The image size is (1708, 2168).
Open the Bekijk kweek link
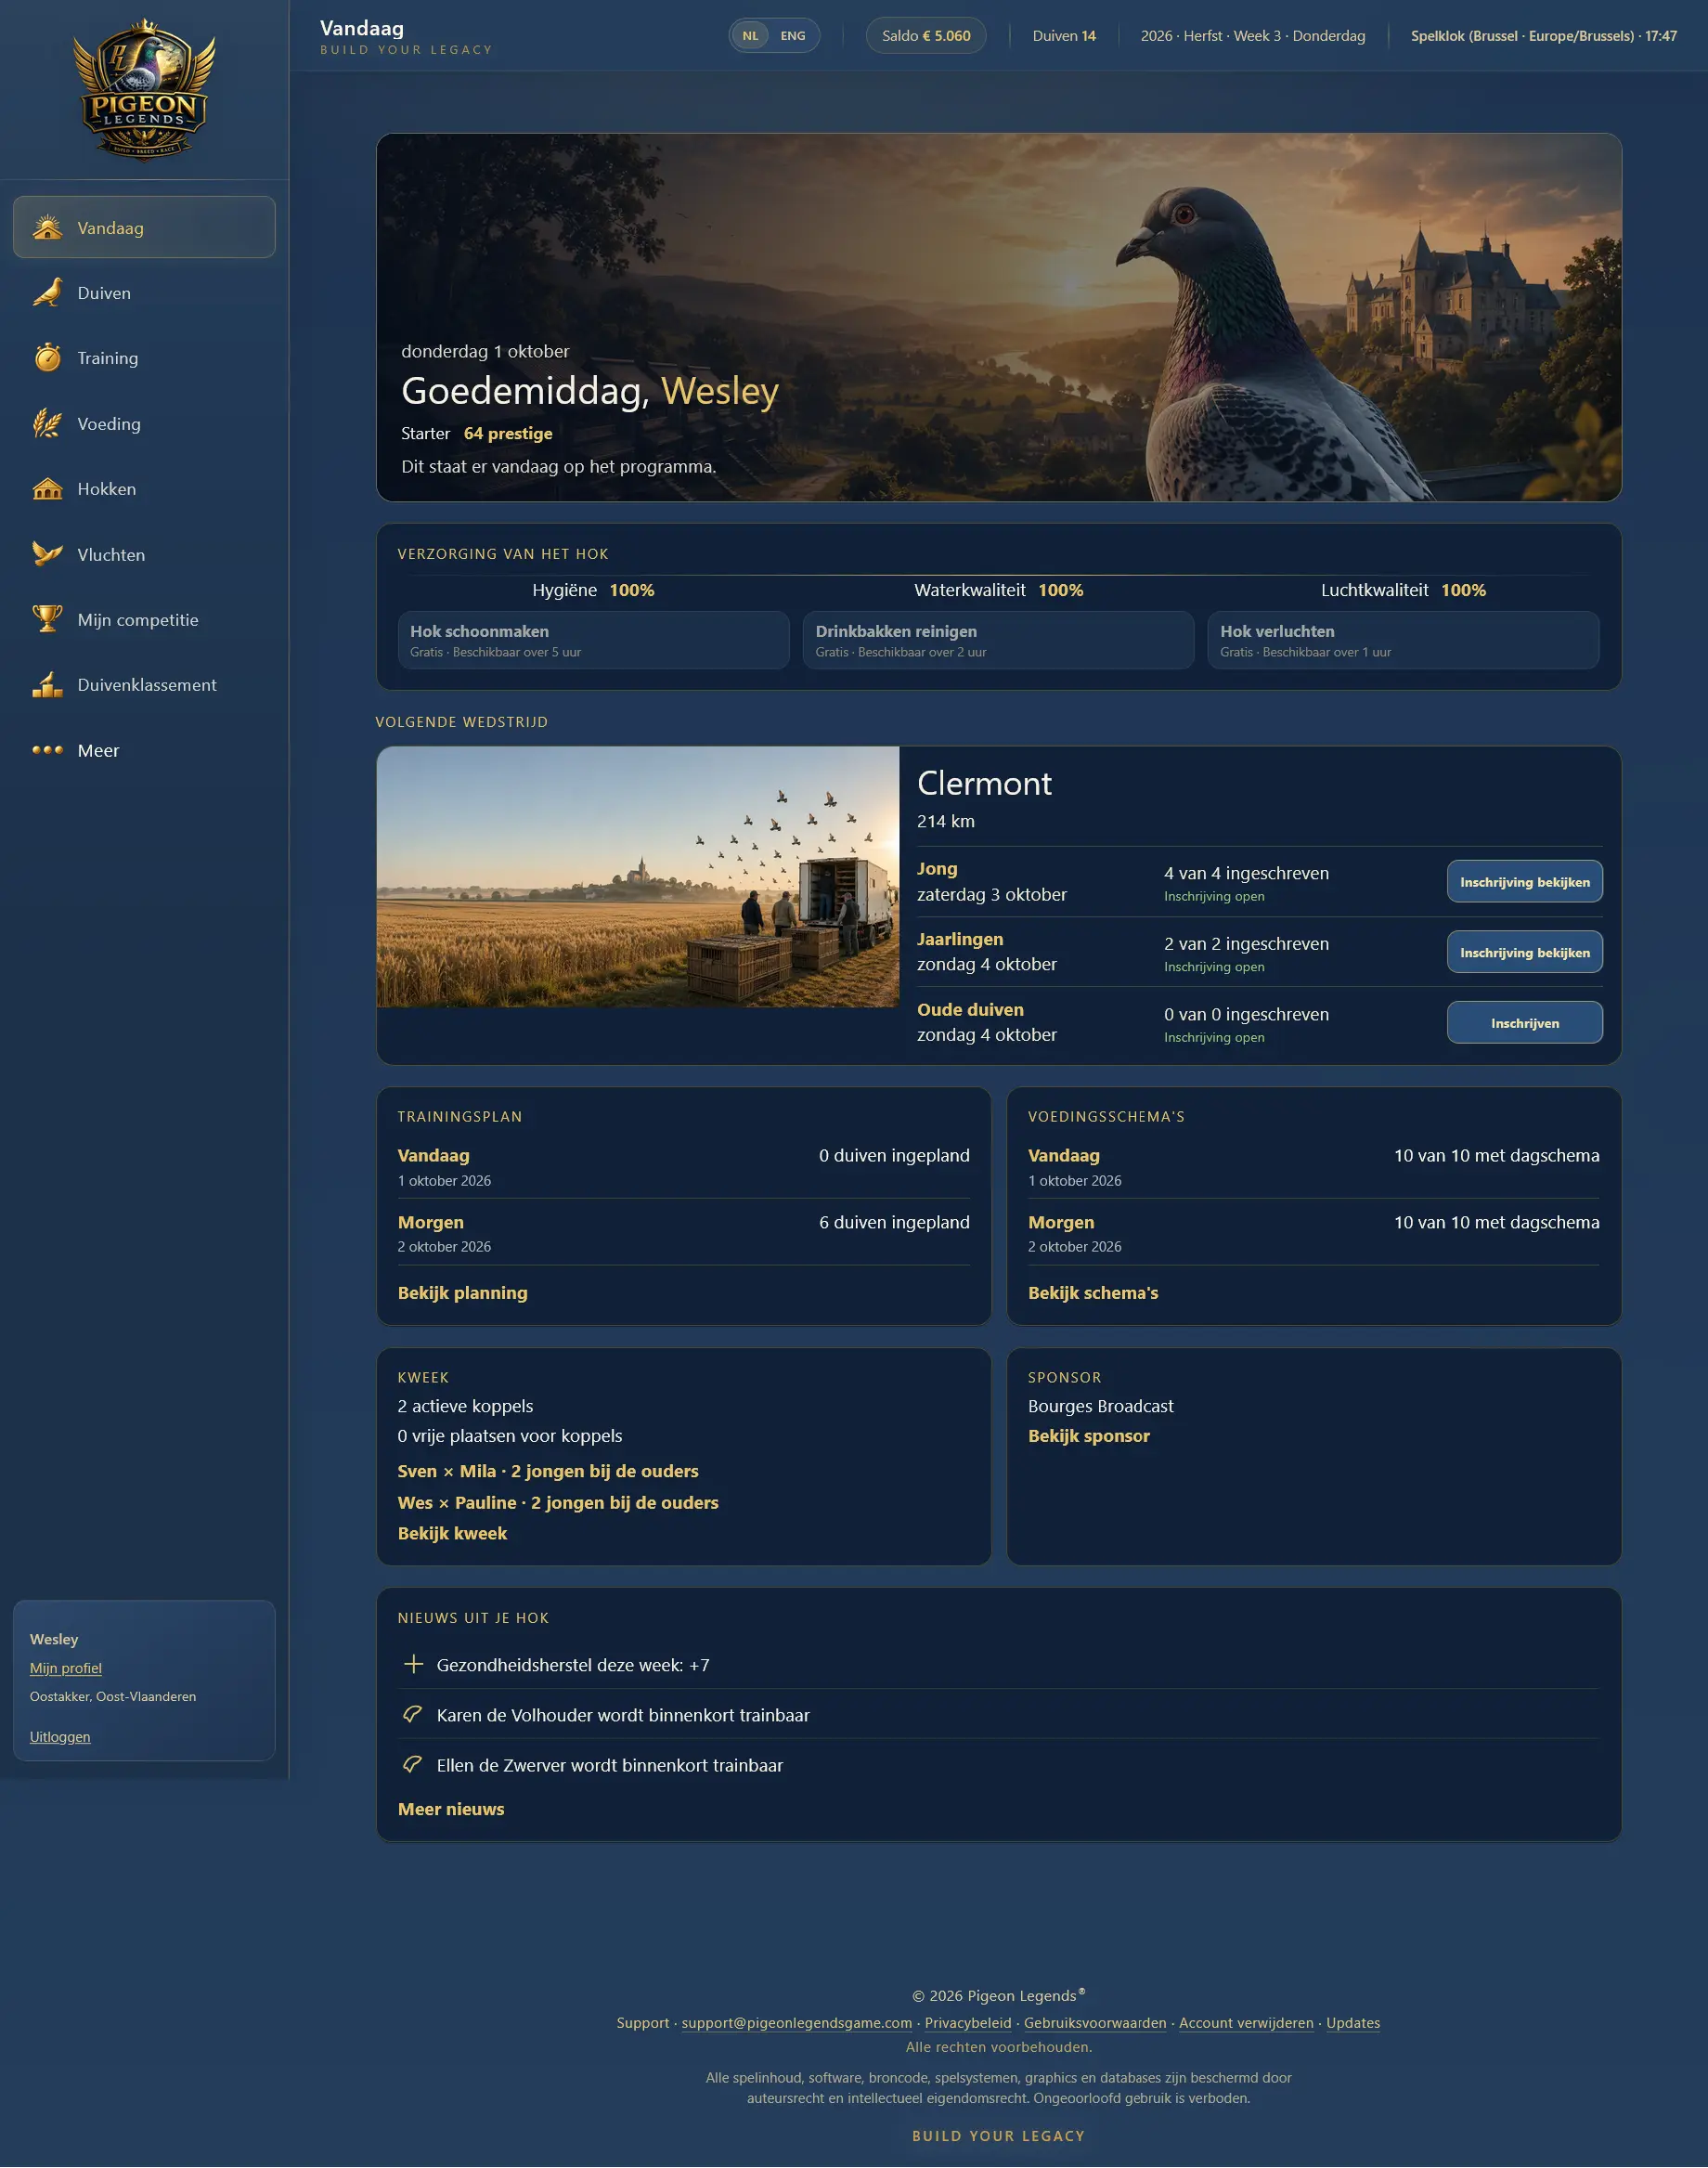click(x=452, y=1533)
